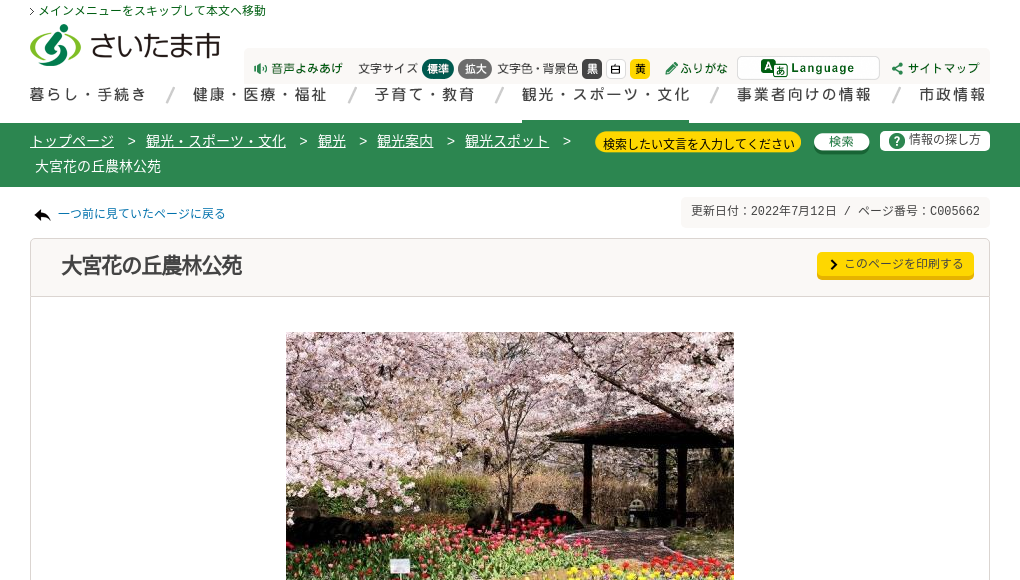The width and height of the screenshot is (1020, 580).
Task: Select the 黄 yellow background color swatch
Action: coord(640,69)
